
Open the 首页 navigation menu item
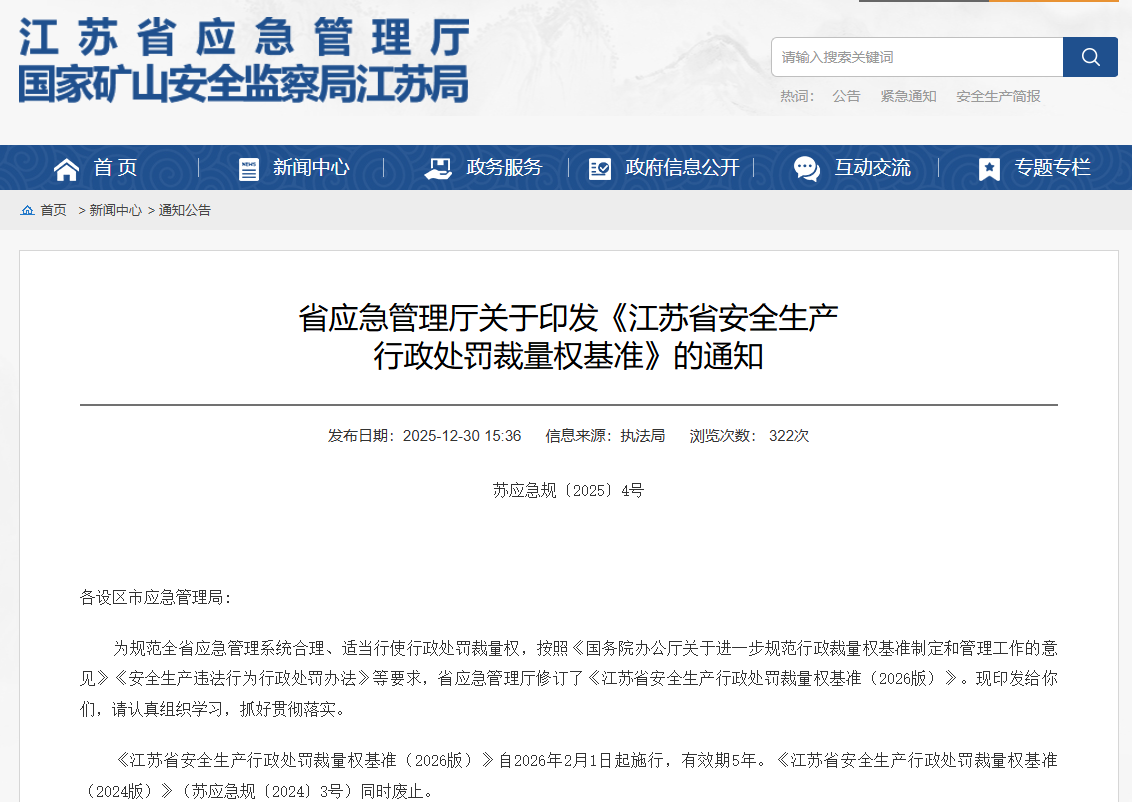(115, 168)
